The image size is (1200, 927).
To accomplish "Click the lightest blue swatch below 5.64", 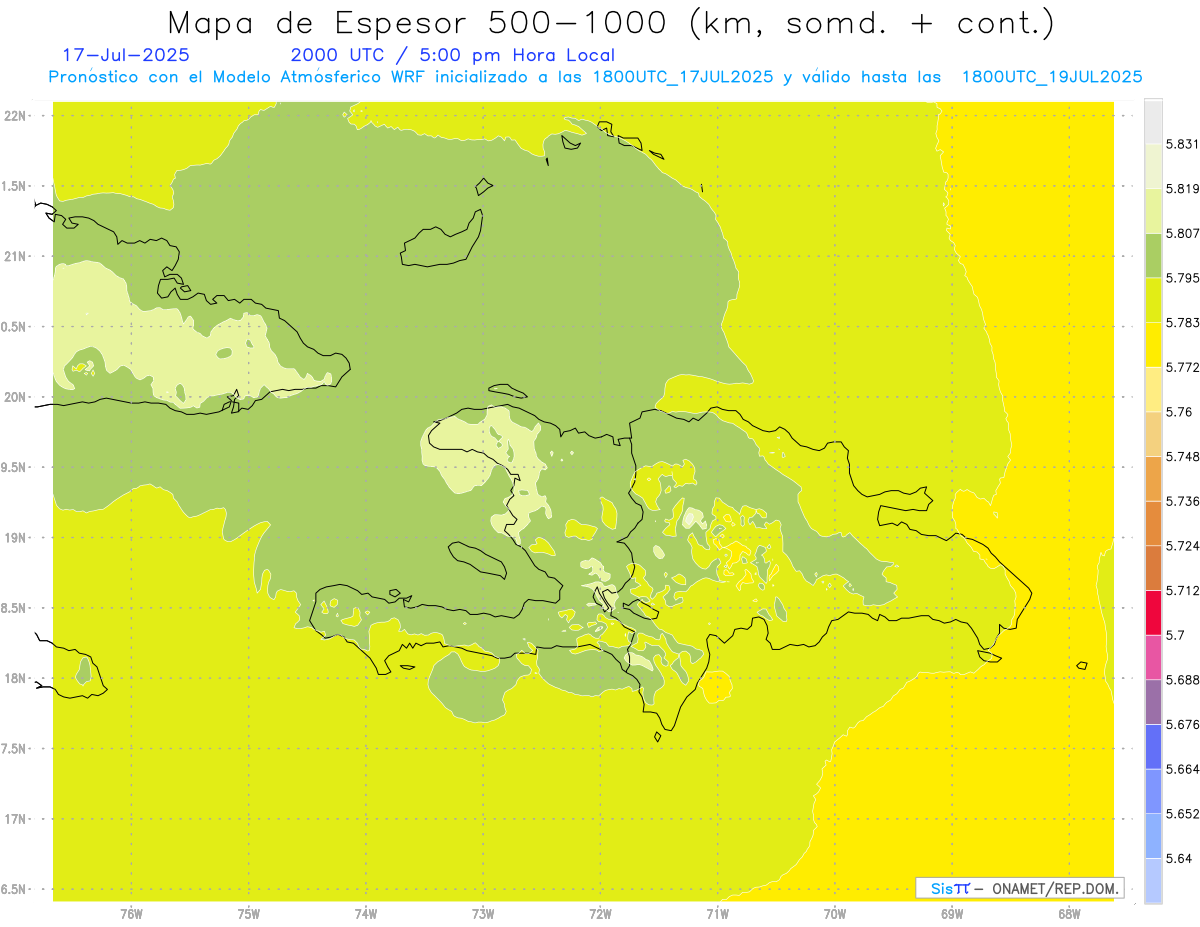I will coord(1153,881).
